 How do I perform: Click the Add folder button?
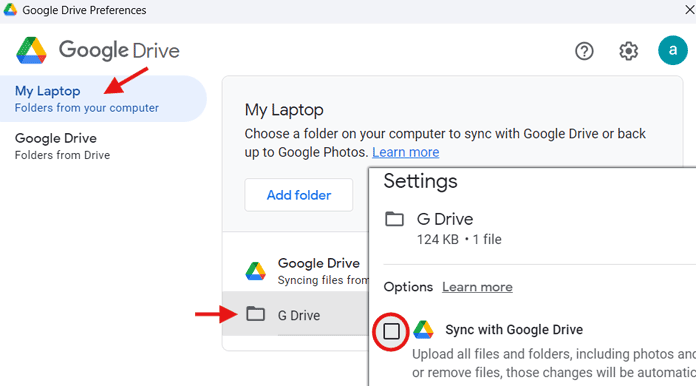click(299, 195)
